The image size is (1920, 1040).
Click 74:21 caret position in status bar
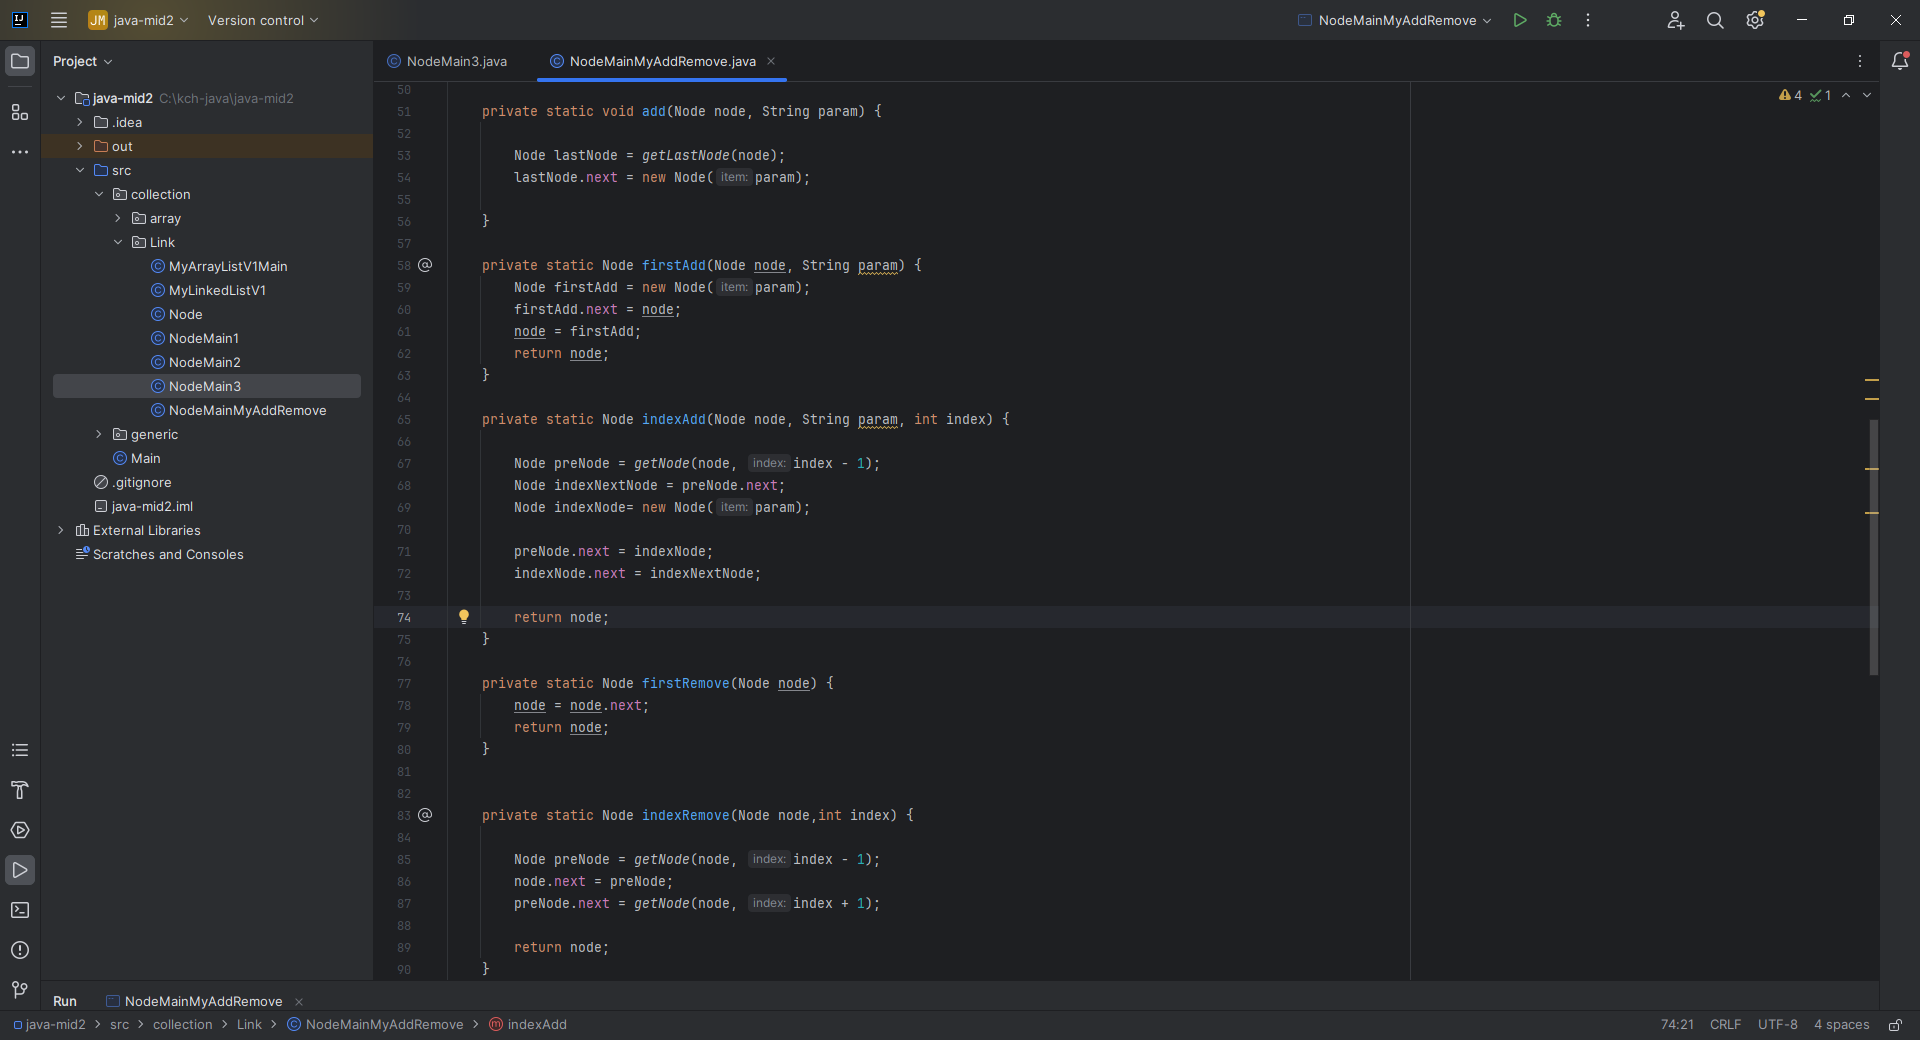click(x=1677, y=1025)
